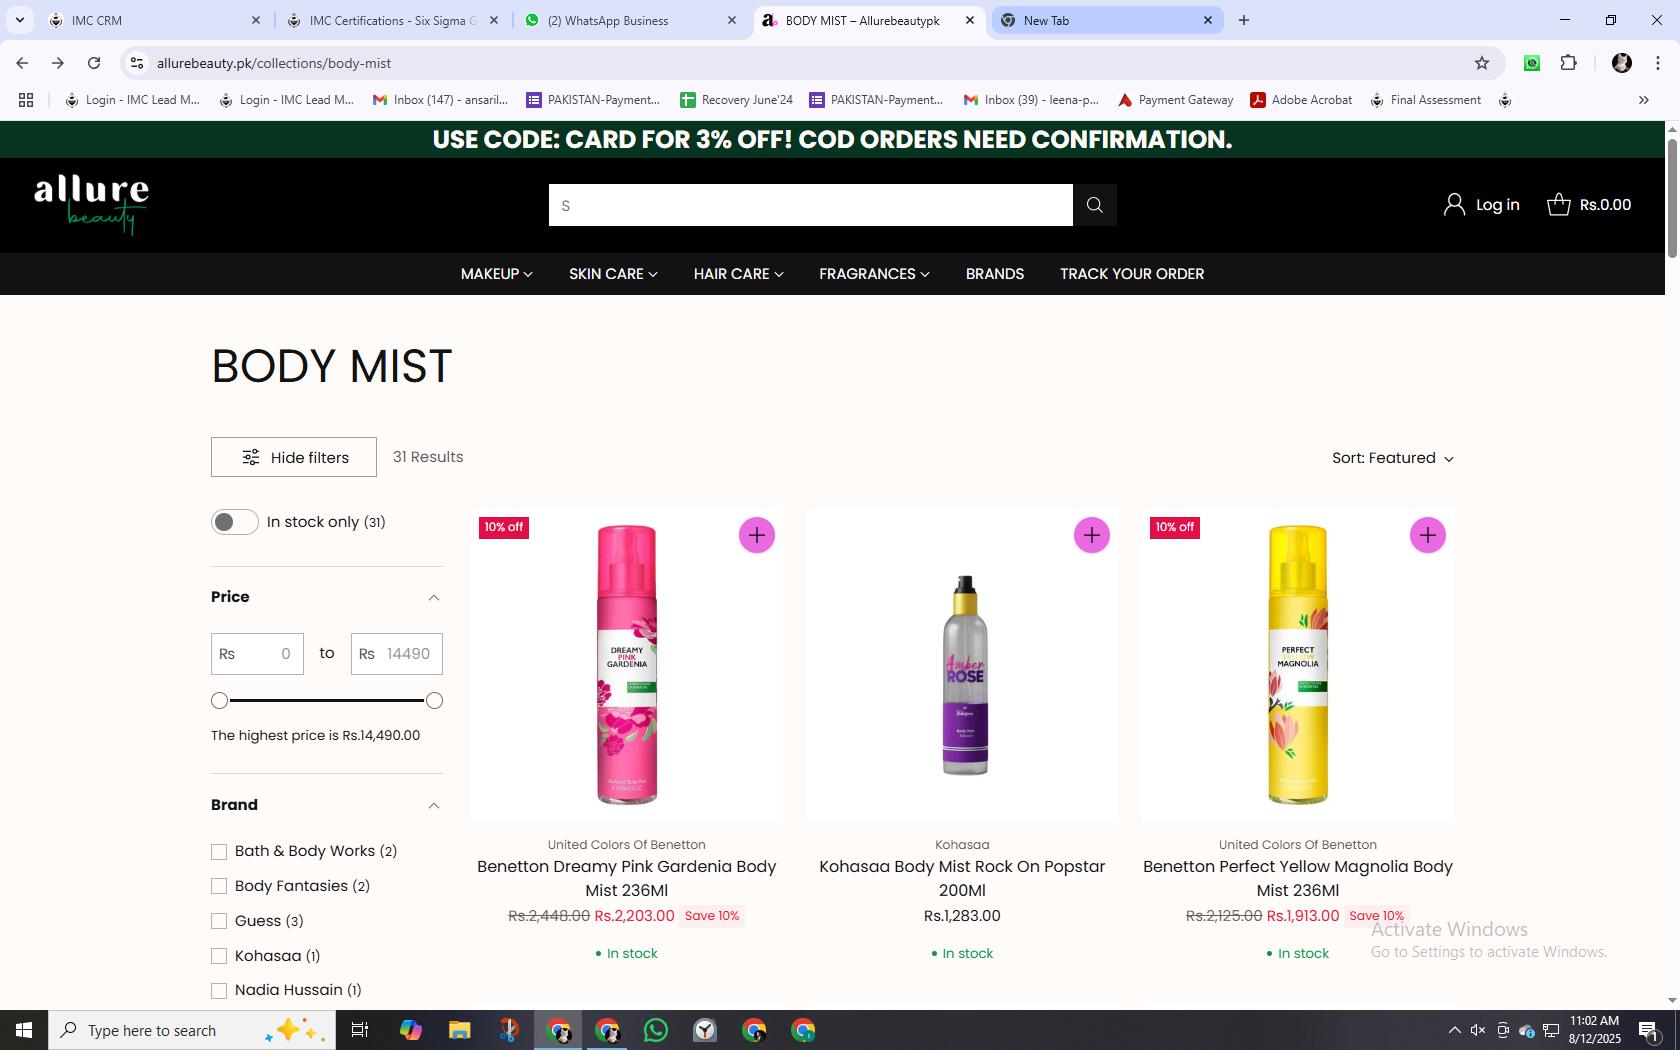1680x1050 pixels.
Task: Add Benetton Dreamy Pink Gardenia to cart
Action: click(x=757, y=535)
